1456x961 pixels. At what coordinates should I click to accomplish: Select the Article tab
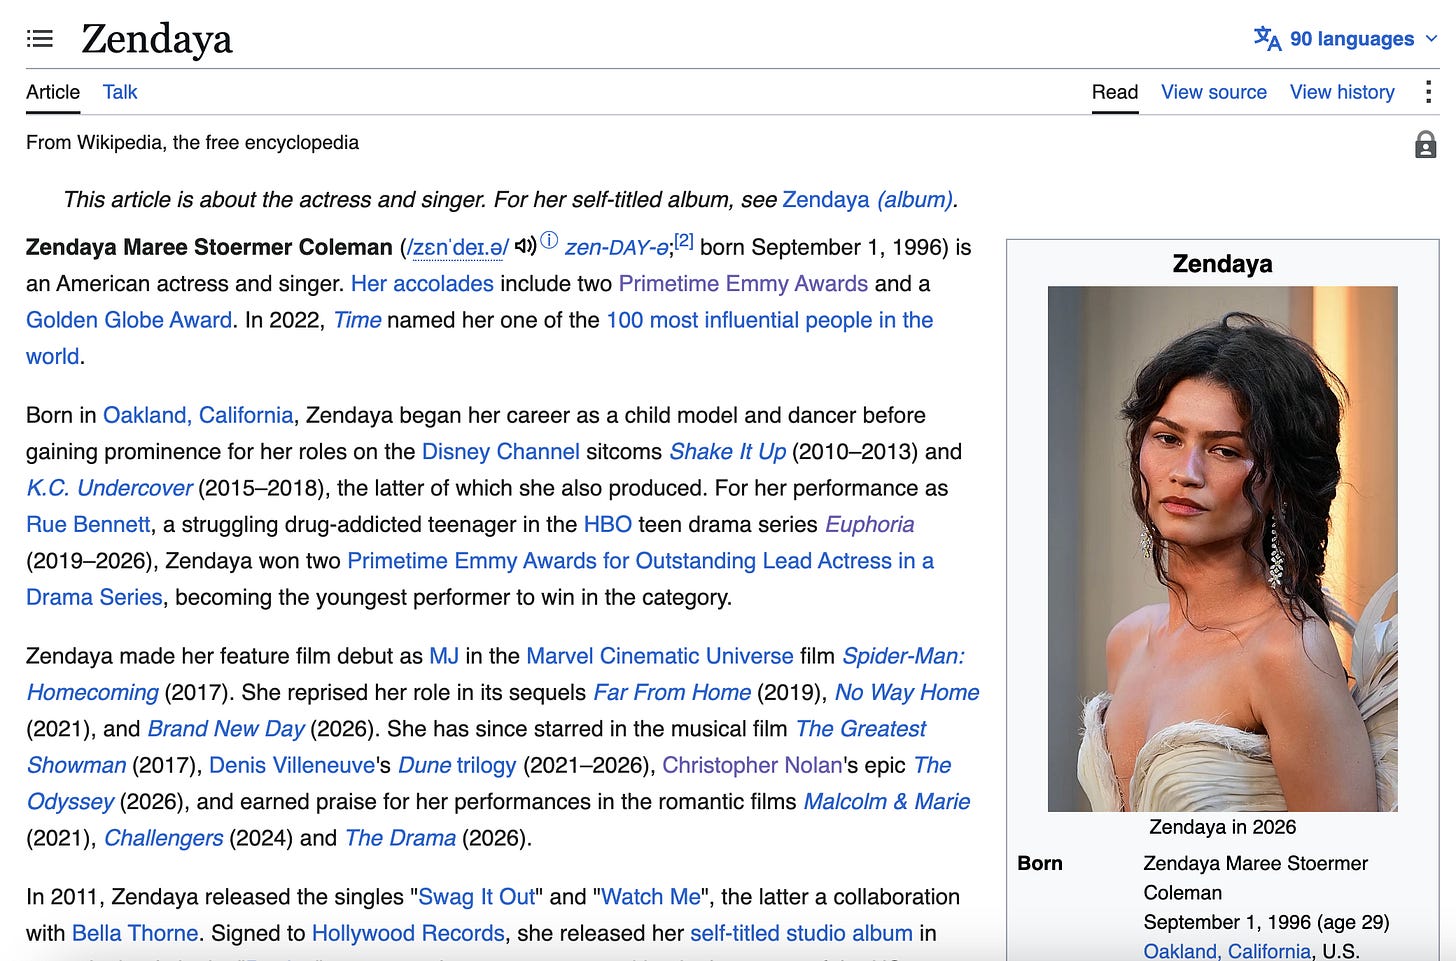(x=53, y=92)
